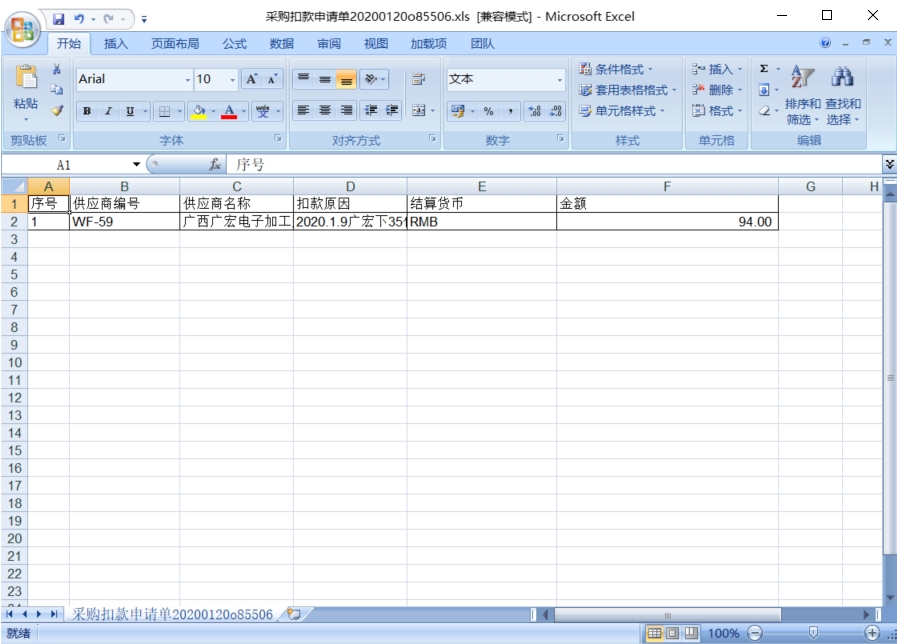Viewport: 897px width, 644px height.
Task: Expand the 文本 number format dropdown
Action: tap(560, 79)
